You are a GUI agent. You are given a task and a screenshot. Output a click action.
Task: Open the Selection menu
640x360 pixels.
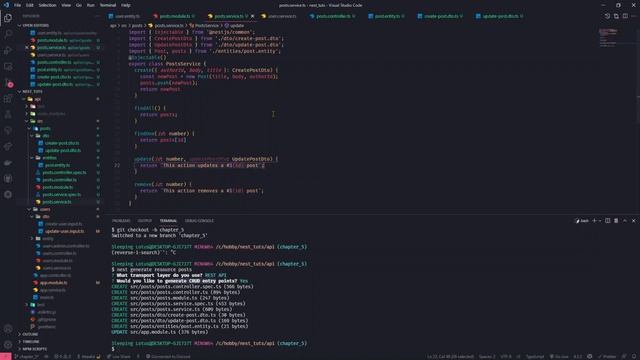[x=47, y=5]
